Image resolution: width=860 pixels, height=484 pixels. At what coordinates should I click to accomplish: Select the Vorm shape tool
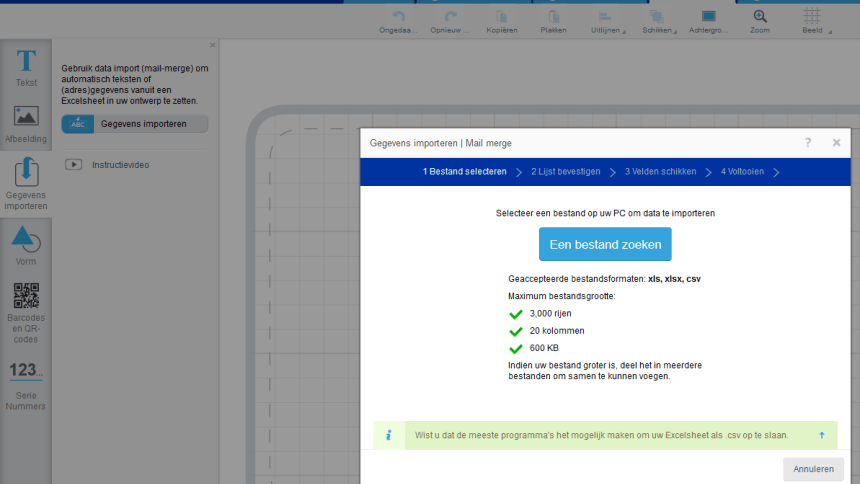(26, 245)
